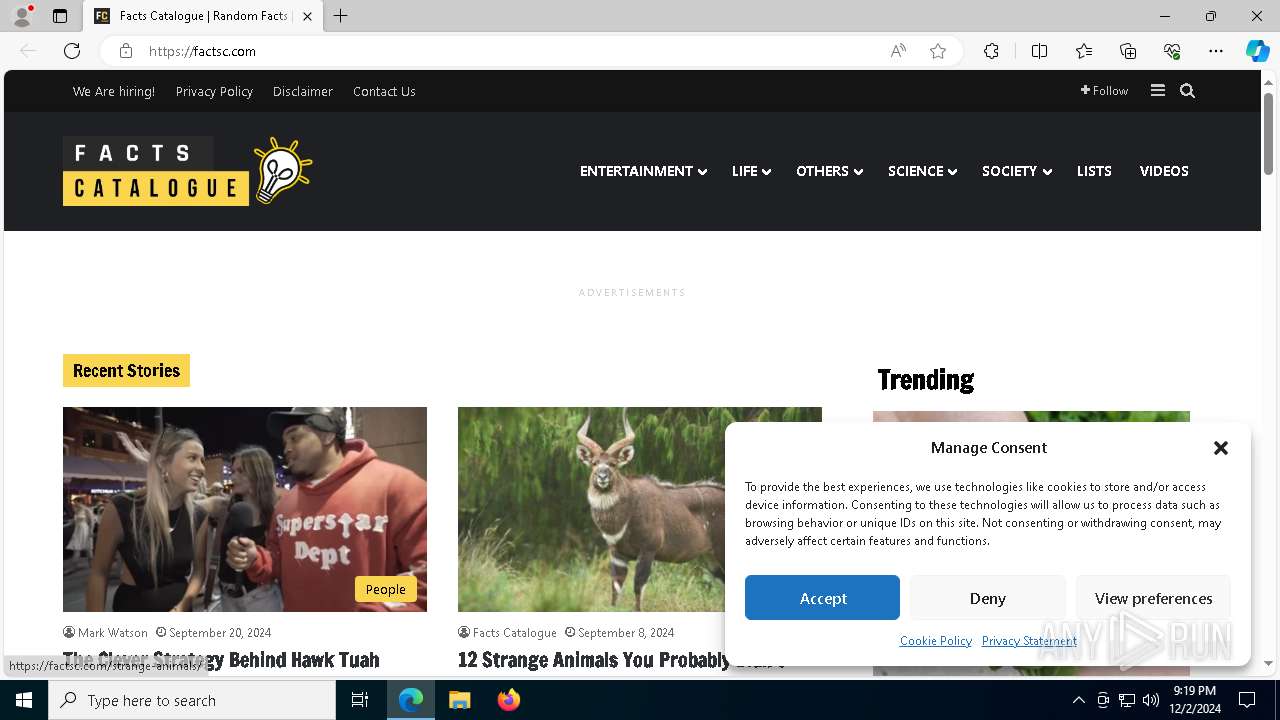Viewport: 1280px width, 720px height.
Task: Open the Copilot sidebar icon
Action: click(1257, 51)
